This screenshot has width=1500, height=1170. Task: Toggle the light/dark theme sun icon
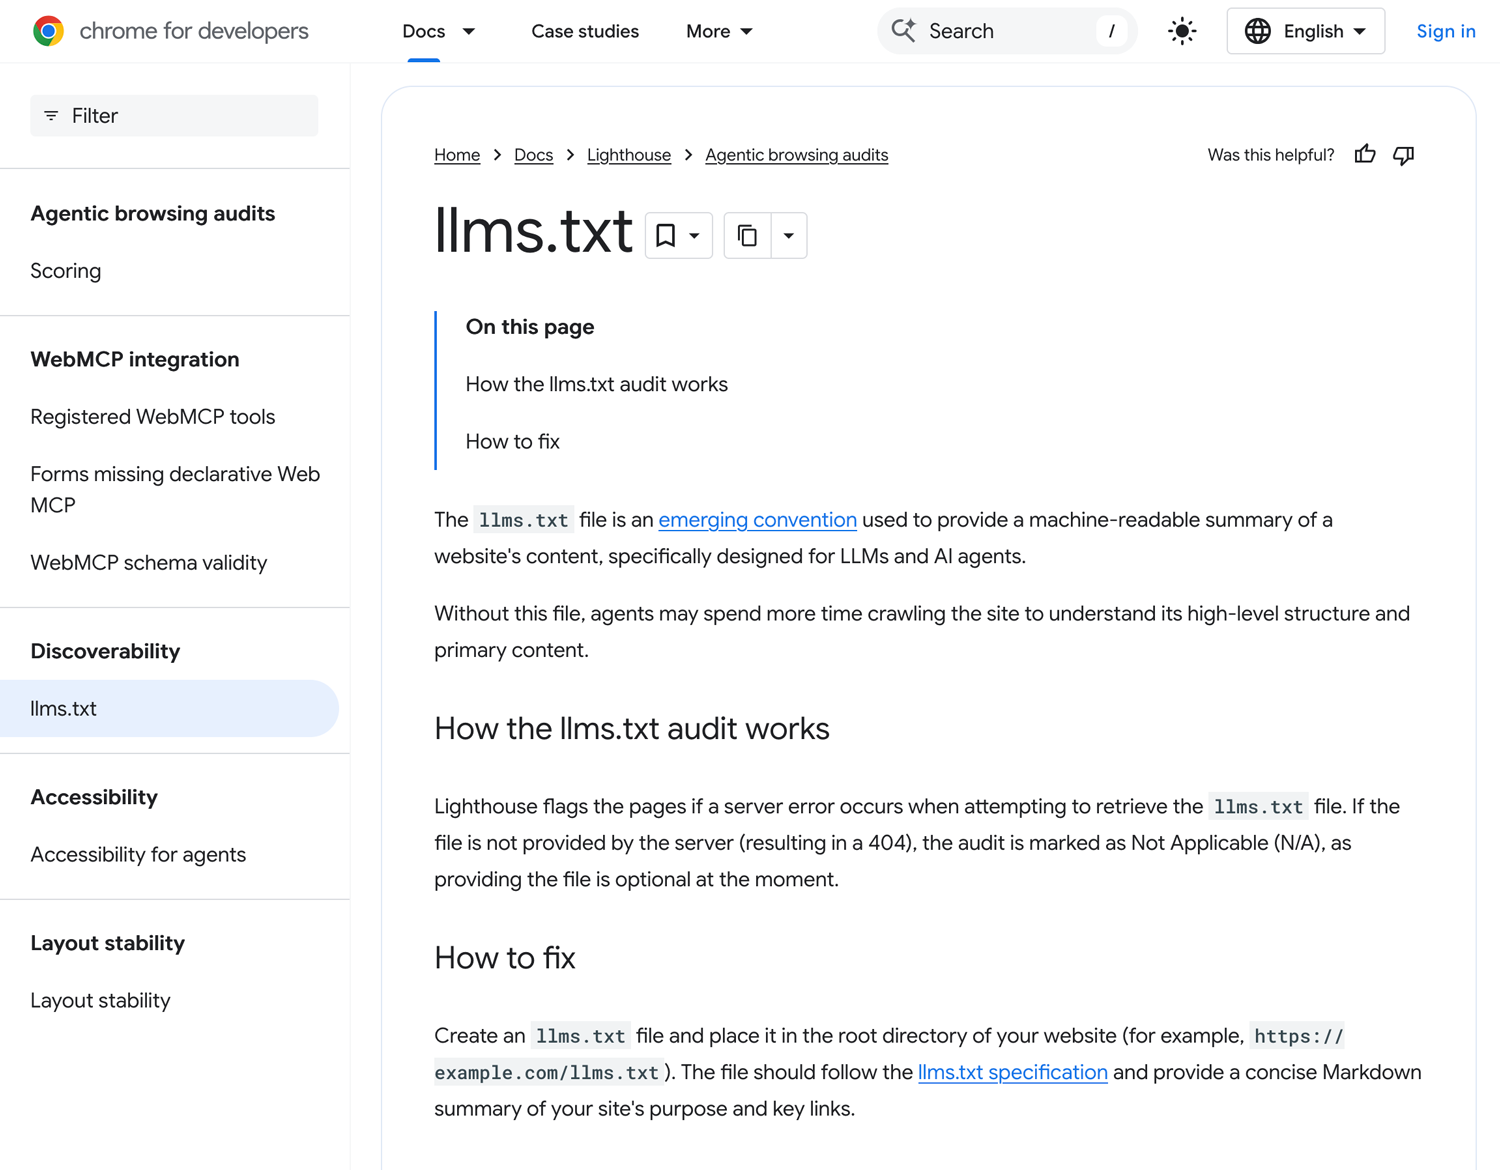1182,31
